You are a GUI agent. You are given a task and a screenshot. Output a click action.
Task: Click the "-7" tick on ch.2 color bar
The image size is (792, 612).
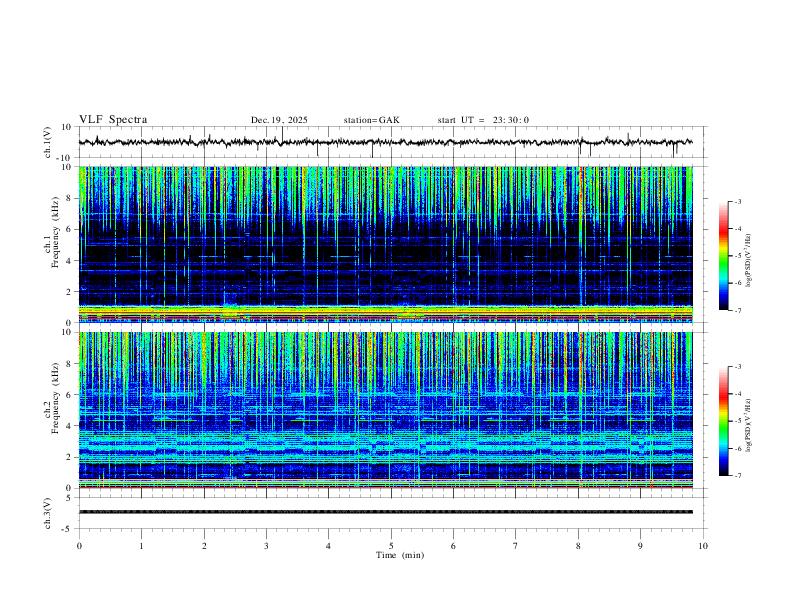pyautogui.click(x=738, y=476)
